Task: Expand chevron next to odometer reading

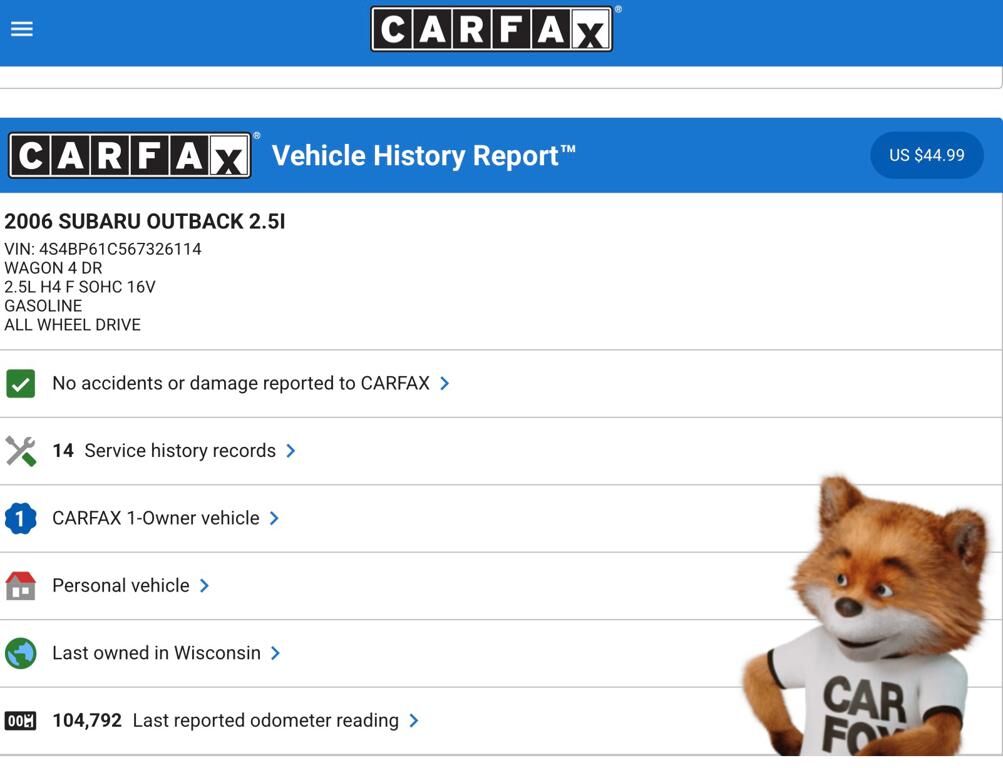Action: coord(414,721)
